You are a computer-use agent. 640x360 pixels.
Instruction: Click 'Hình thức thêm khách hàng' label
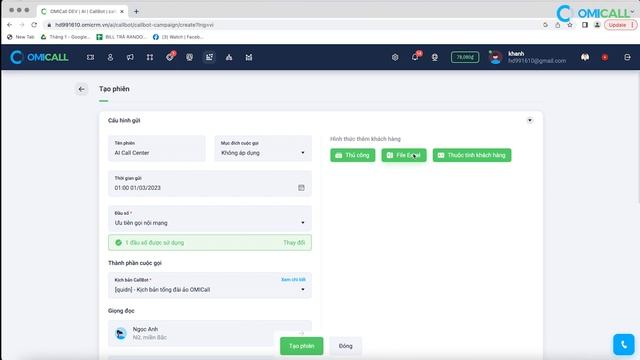point(365,139)
